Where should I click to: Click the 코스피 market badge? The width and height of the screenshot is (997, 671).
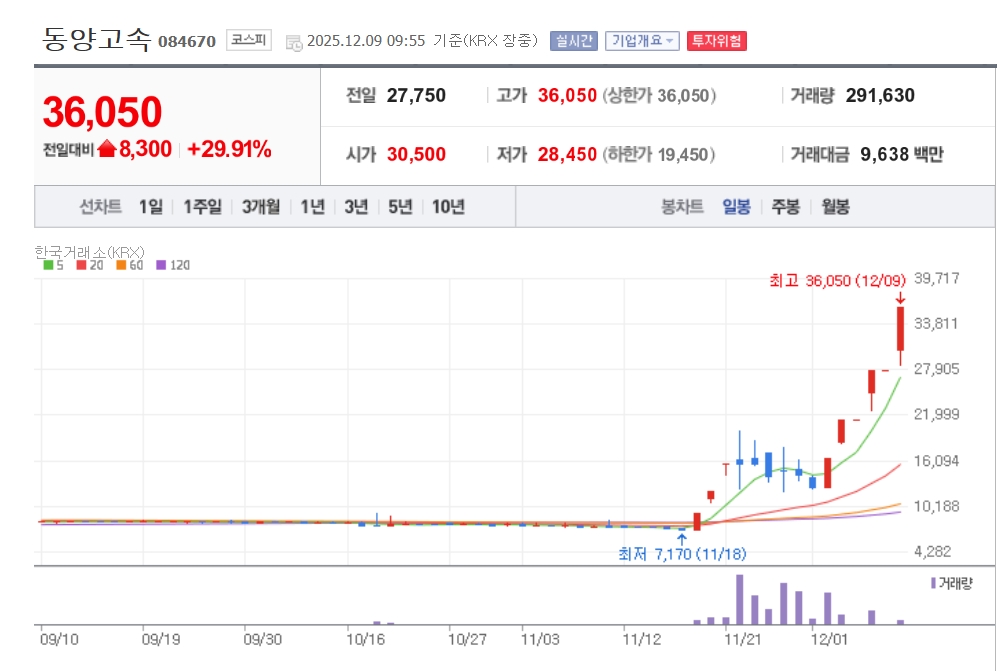[248, 40]
